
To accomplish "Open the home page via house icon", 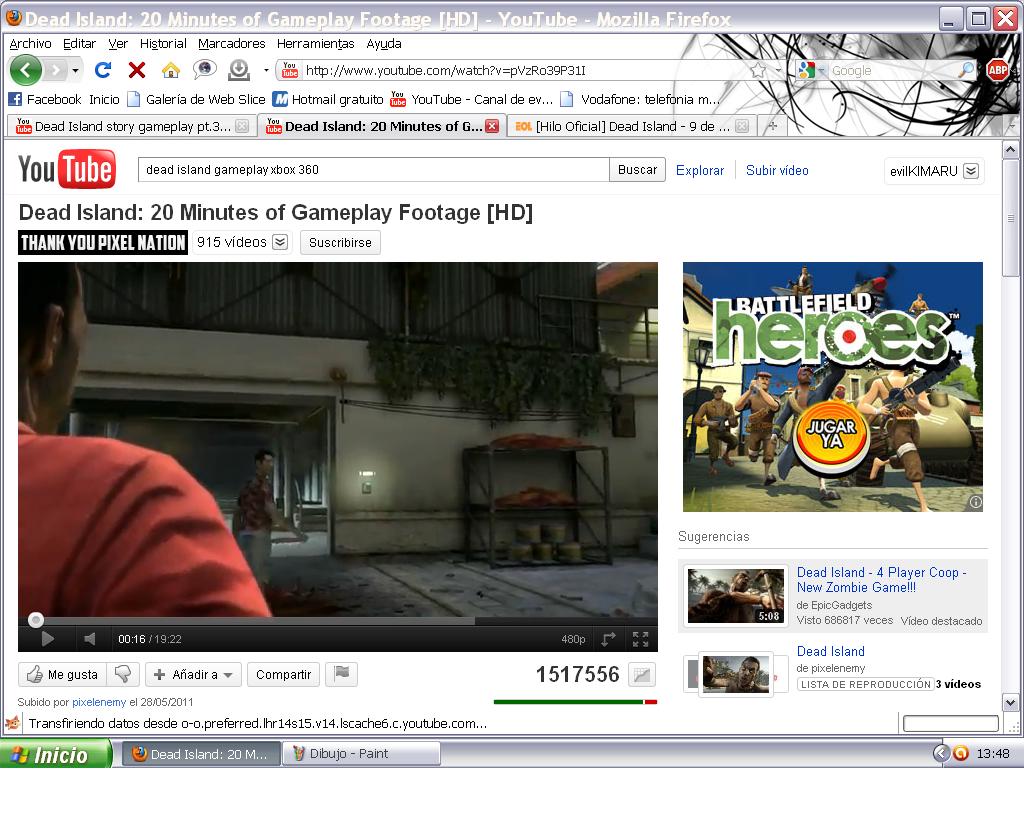I will [x=170, y=70].
